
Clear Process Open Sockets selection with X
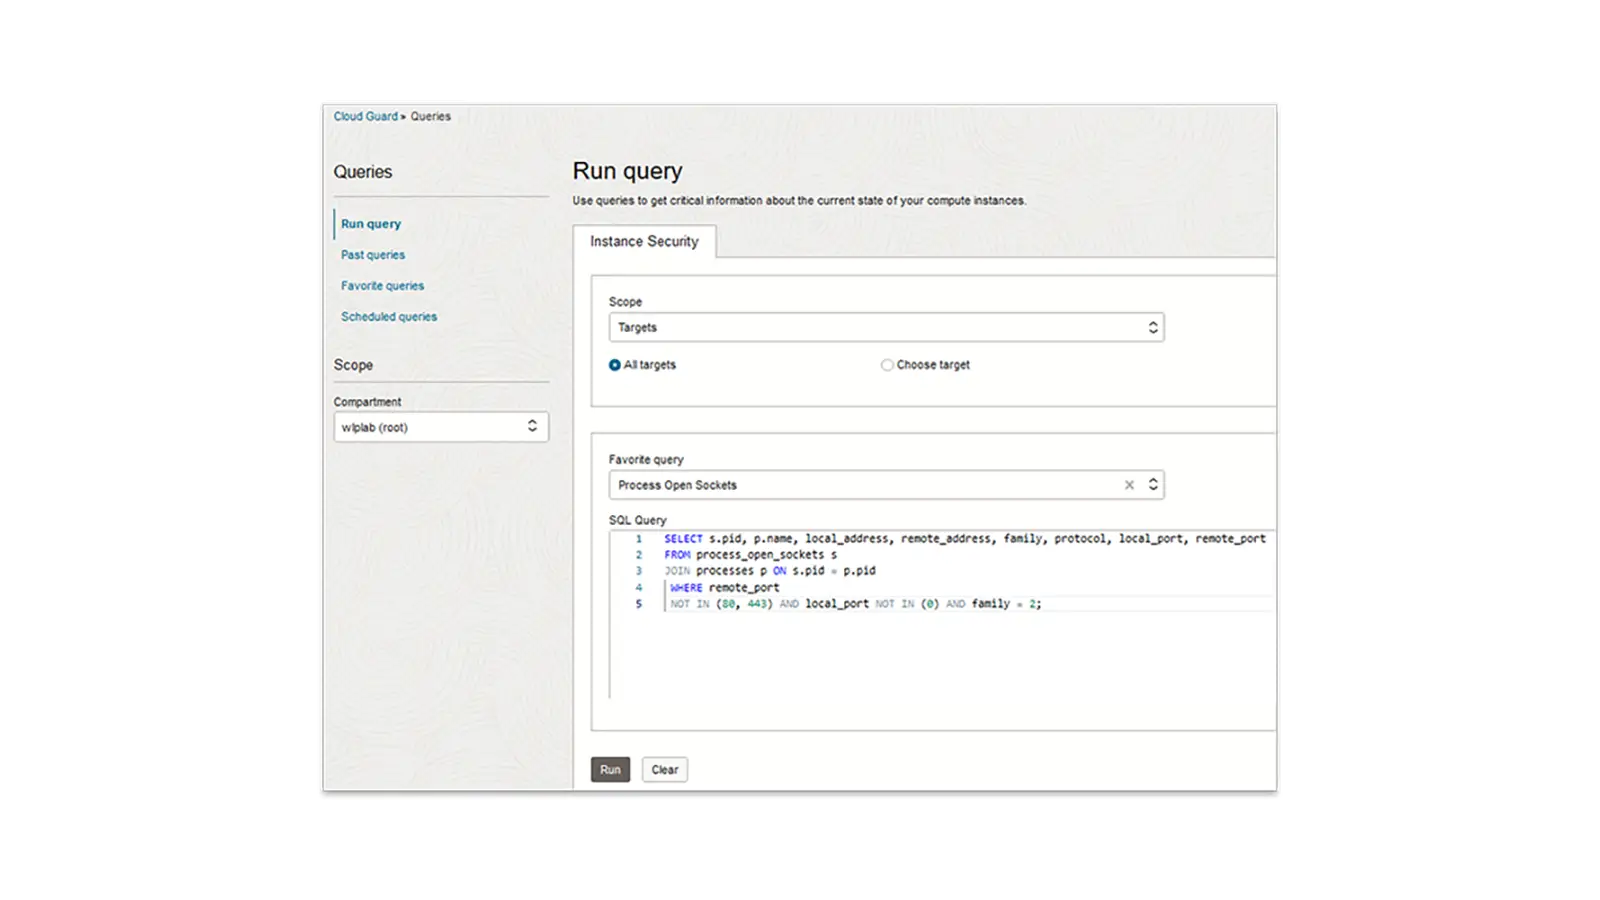pyautogui.click(x=1129, y=485)
